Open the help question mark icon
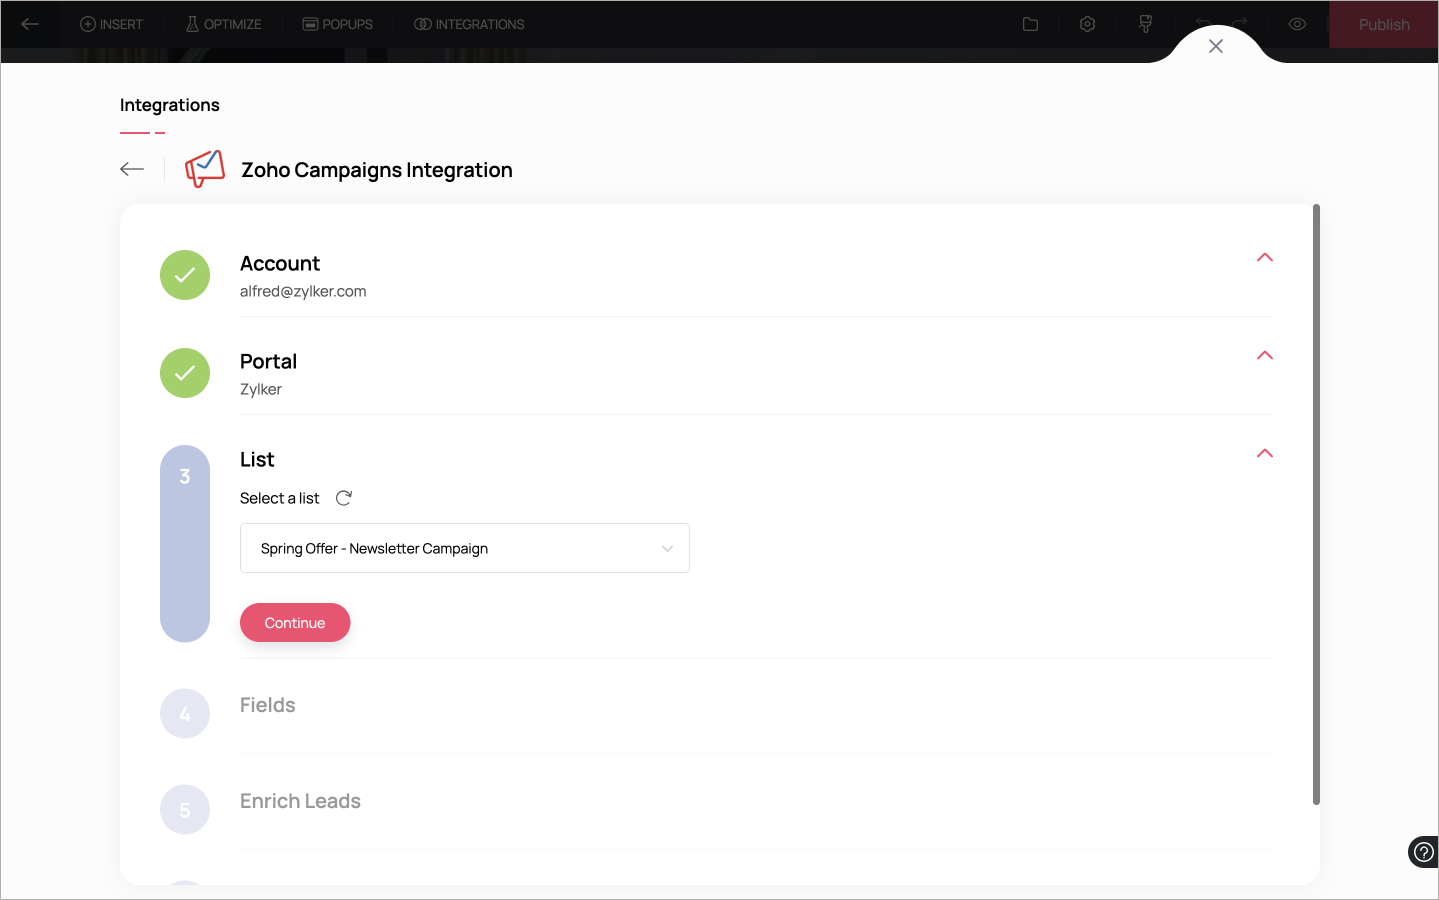Screen dimensions: 1439x900 coord(1423,852)
